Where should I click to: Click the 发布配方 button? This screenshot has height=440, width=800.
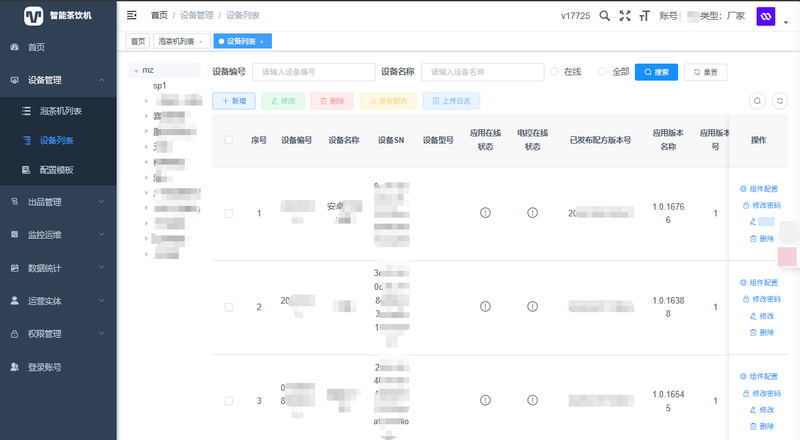click(388, 101)
